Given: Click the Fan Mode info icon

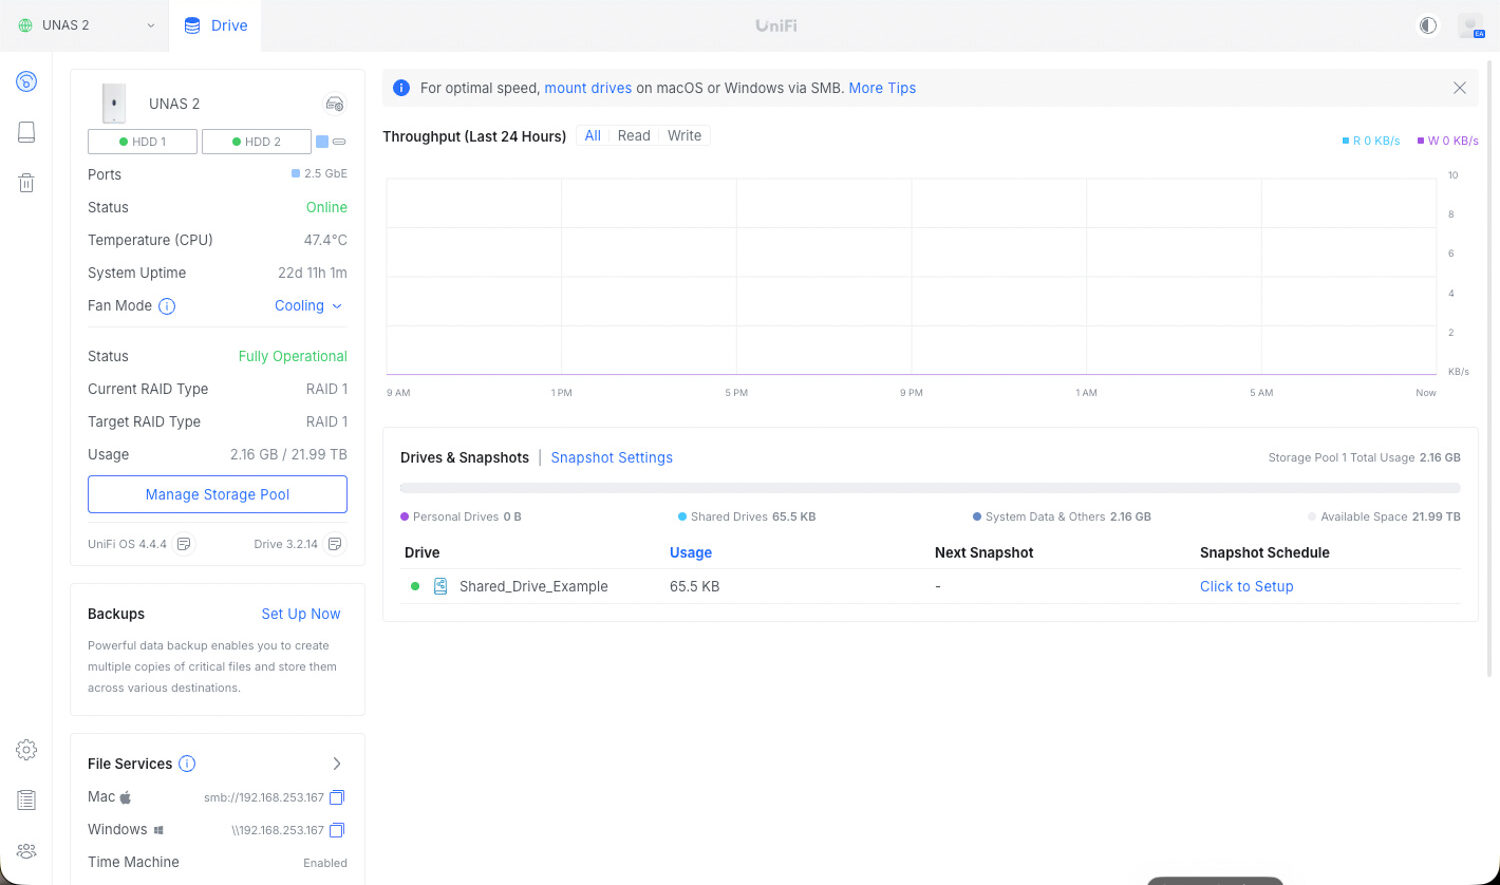Looking at the screenshot, I should point(167,307).
